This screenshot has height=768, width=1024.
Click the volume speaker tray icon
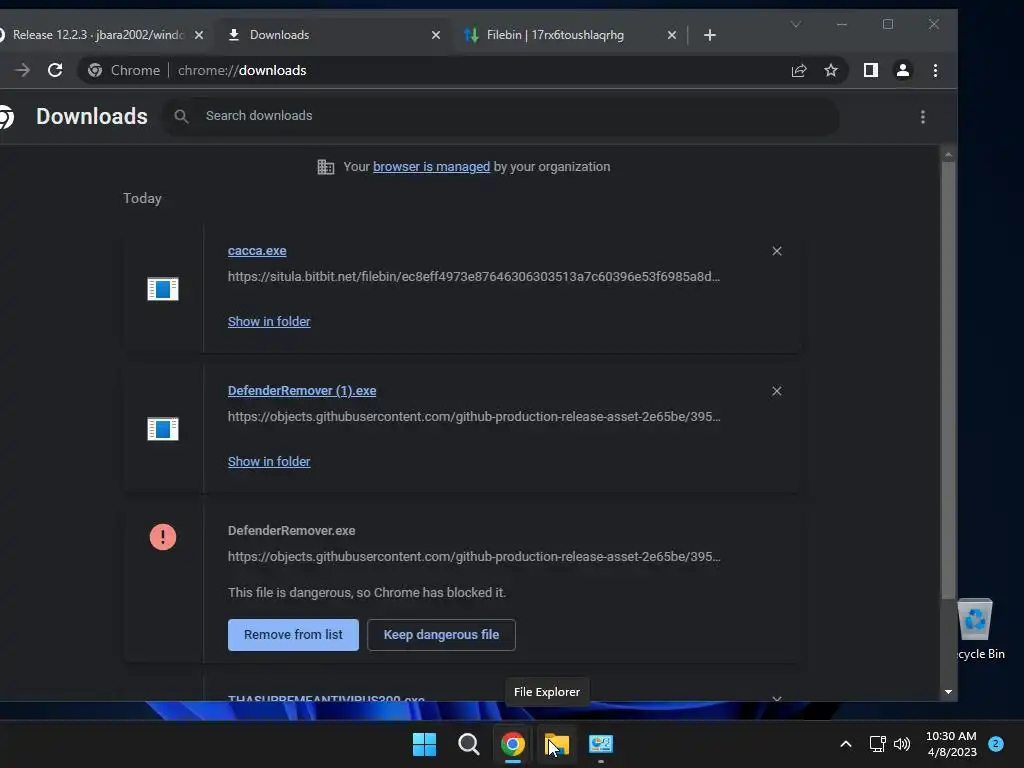[902, 744]
